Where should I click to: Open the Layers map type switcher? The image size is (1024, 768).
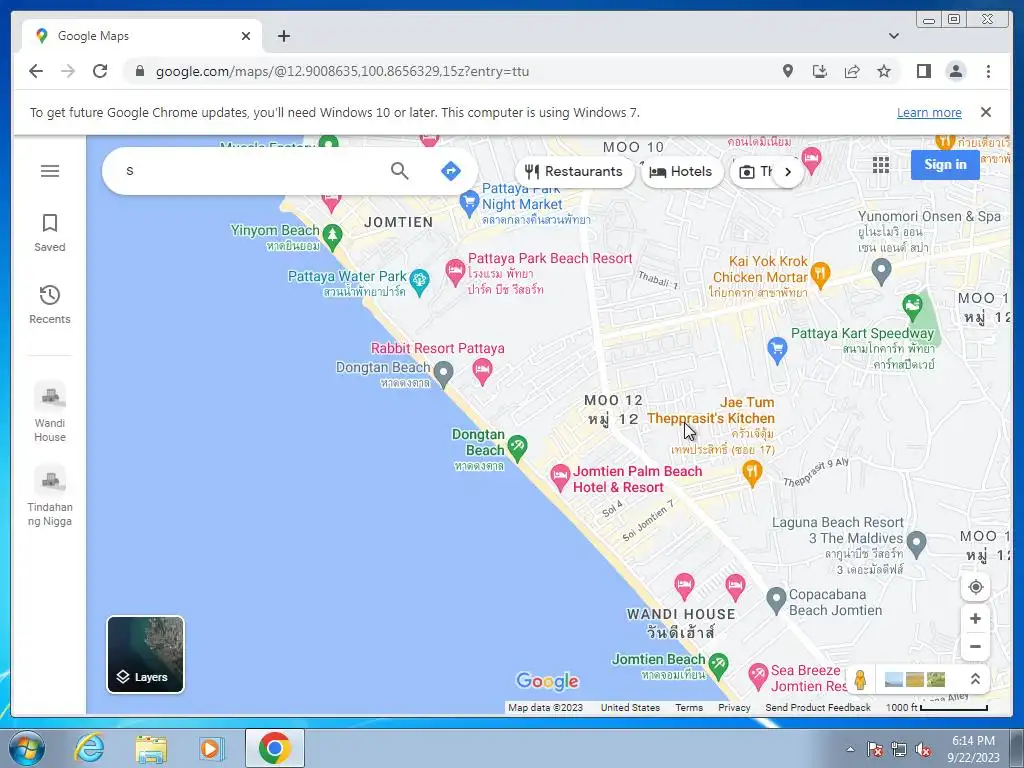pyautogui.click(x=145, y=654)
